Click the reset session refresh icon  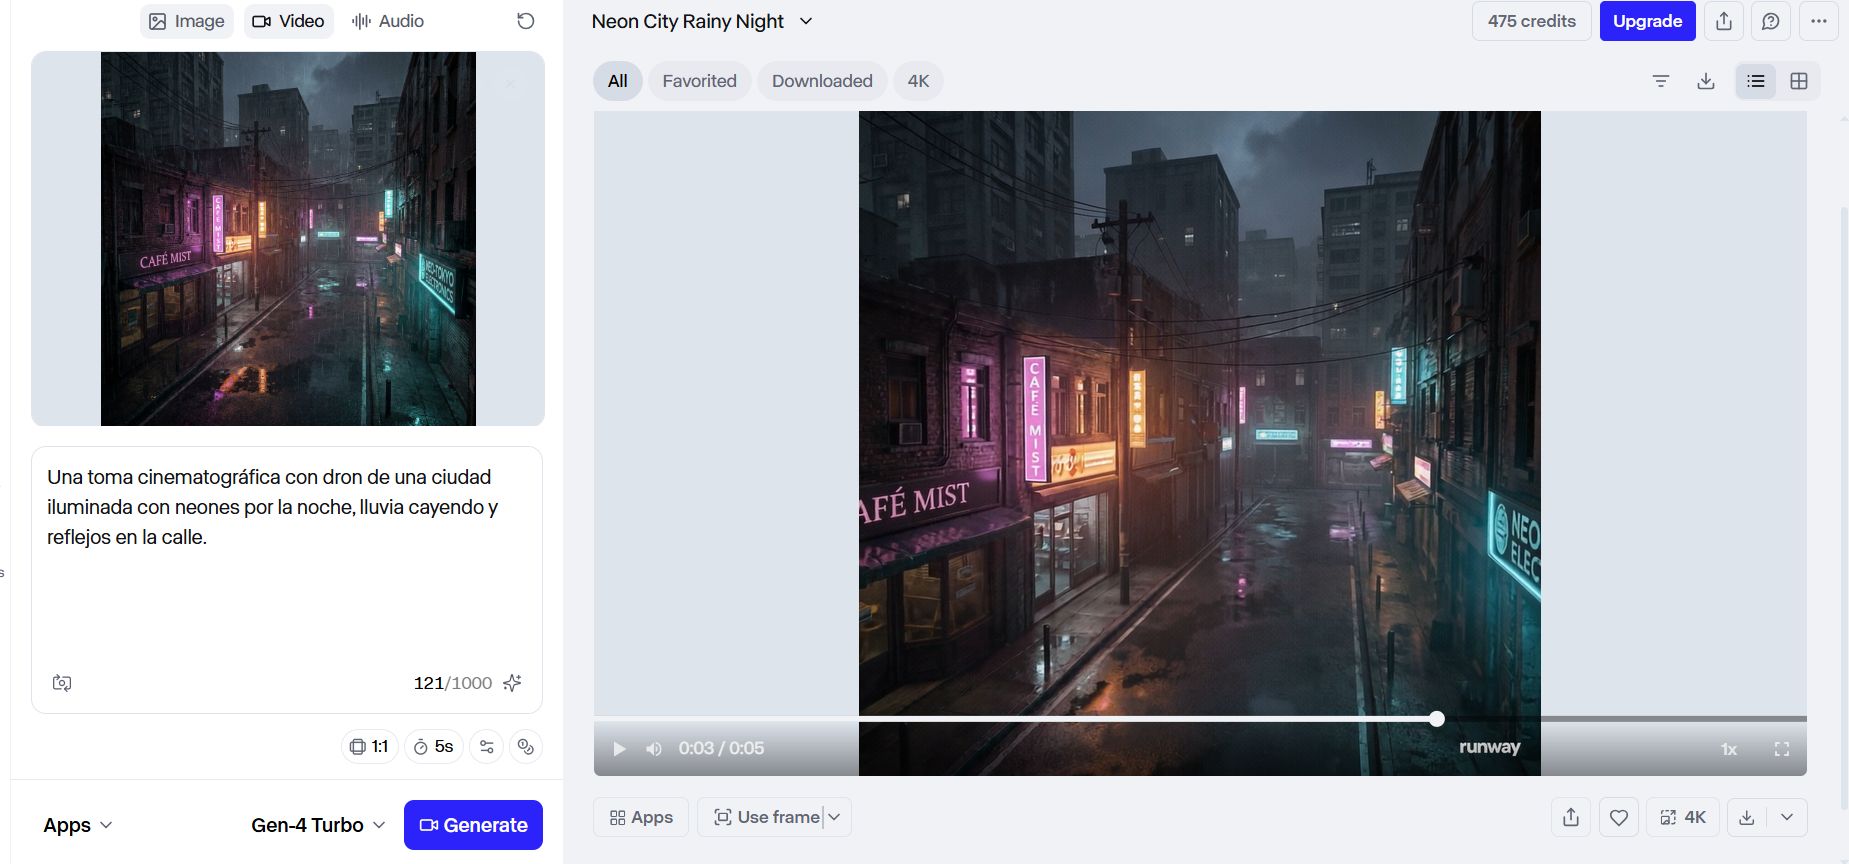pyautogui.click(x=525, y=21)
